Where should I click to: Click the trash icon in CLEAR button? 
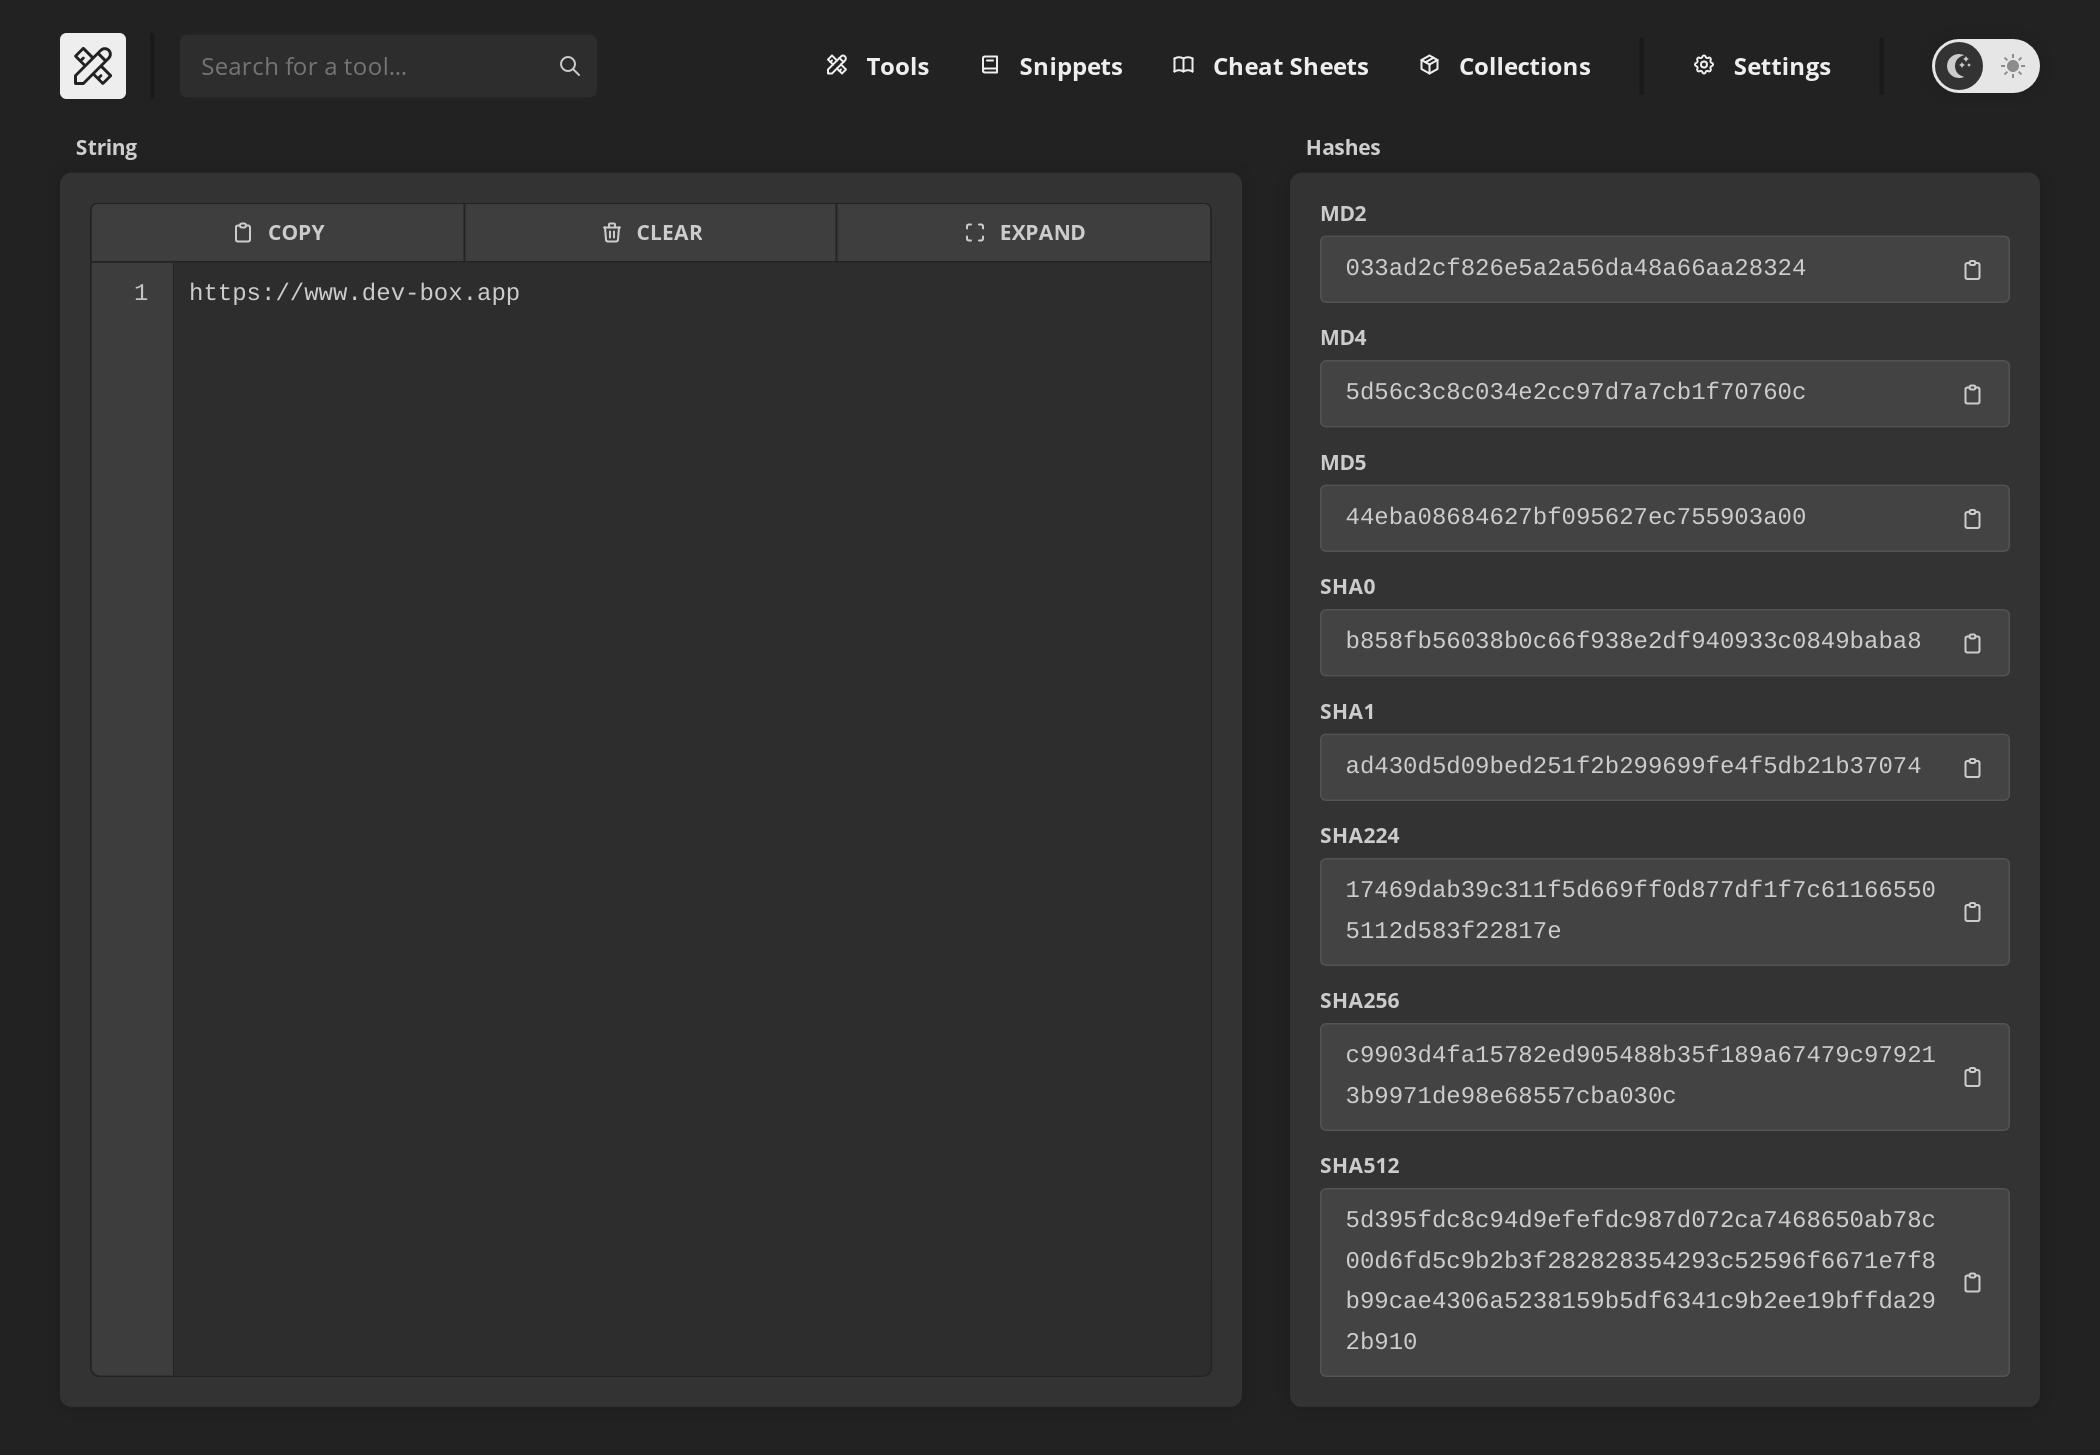pyautogui.click(x=612, y=233)
